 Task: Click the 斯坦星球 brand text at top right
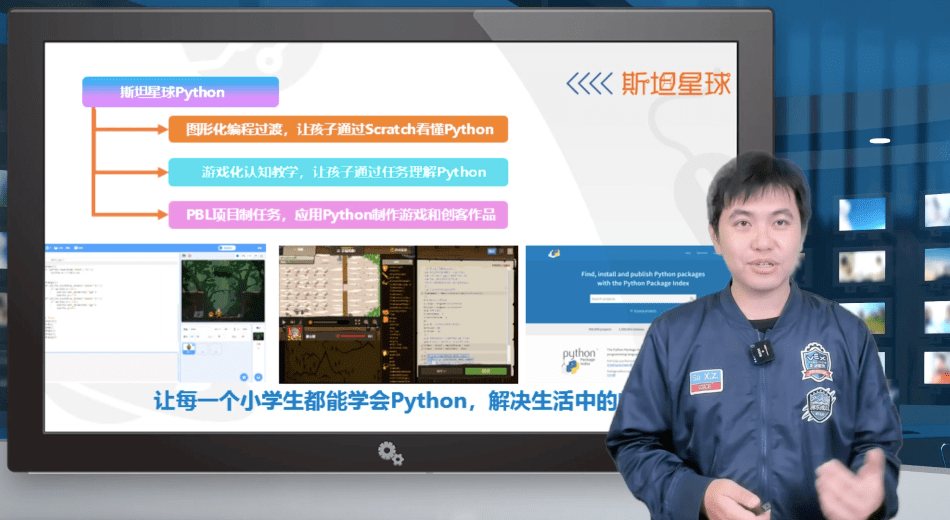pos(675,83)
